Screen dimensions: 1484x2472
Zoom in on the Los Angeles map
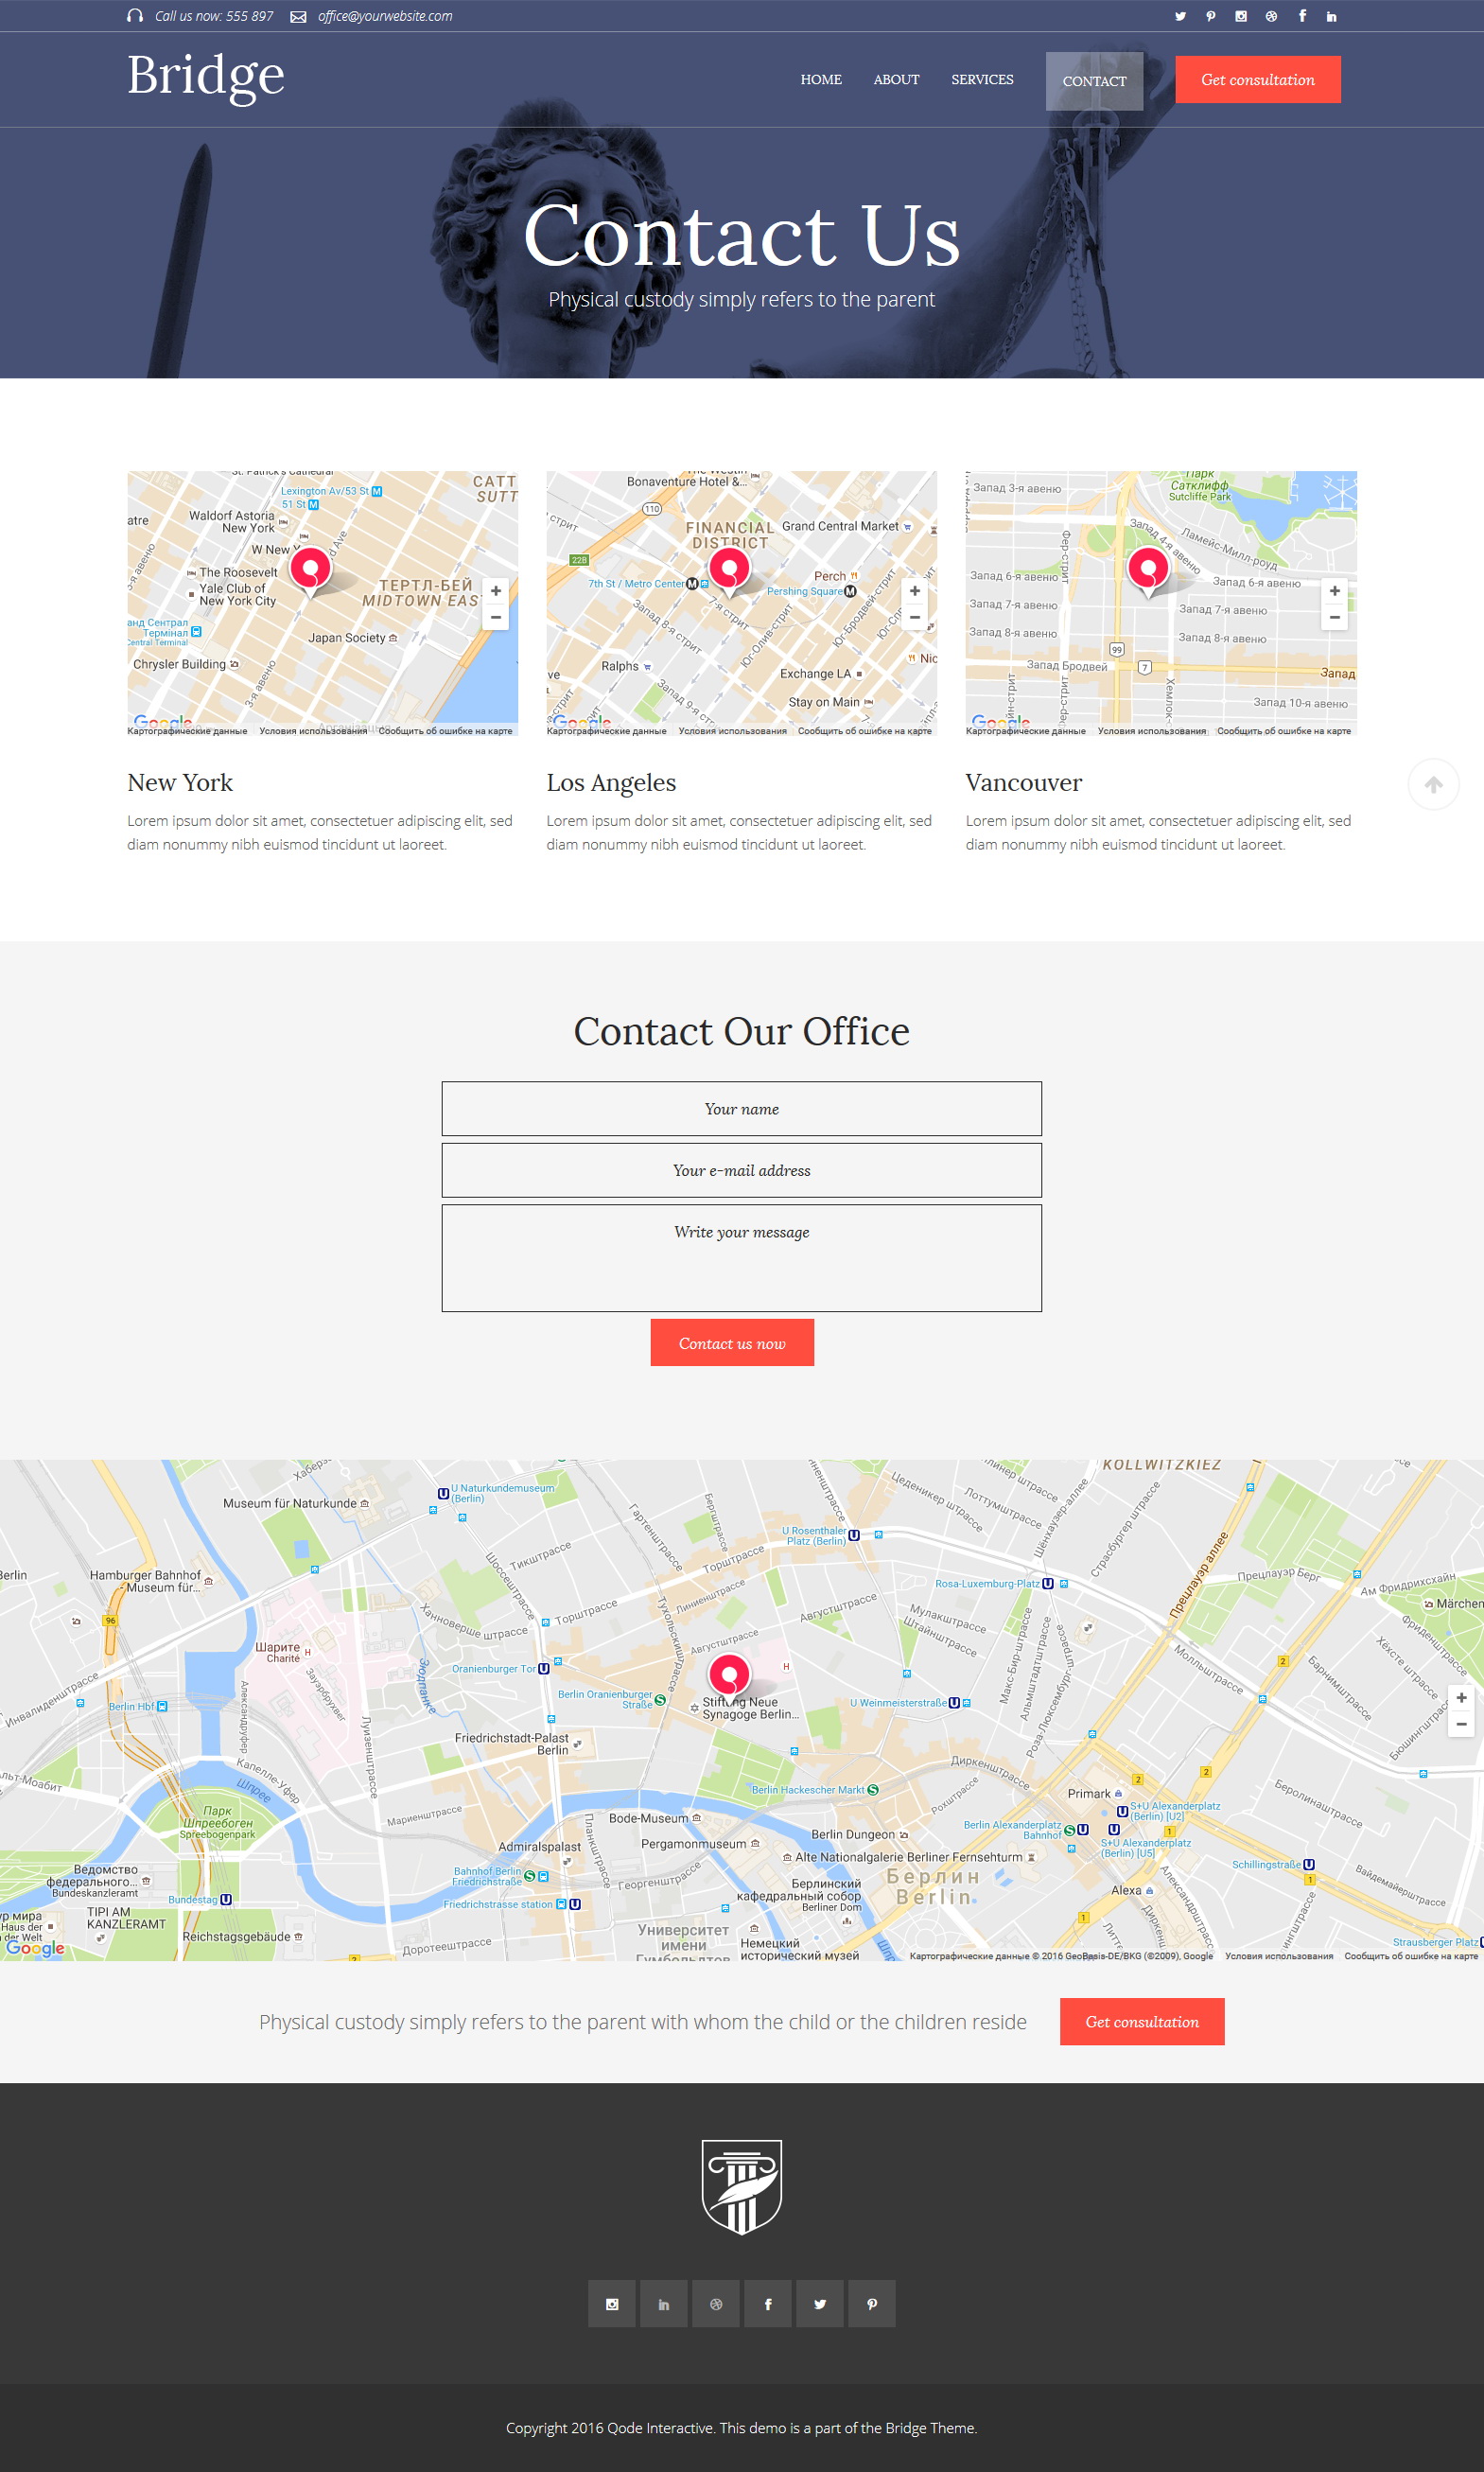(x=915, y=591)
